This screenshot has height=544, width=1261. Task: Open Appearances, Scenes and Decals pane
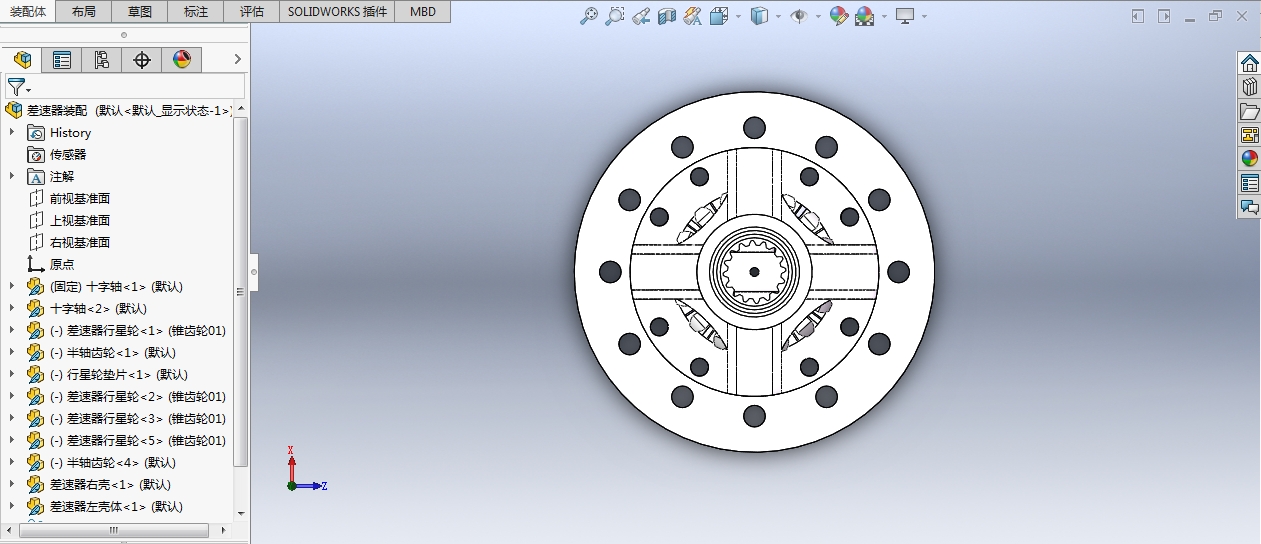point(1250,159)
